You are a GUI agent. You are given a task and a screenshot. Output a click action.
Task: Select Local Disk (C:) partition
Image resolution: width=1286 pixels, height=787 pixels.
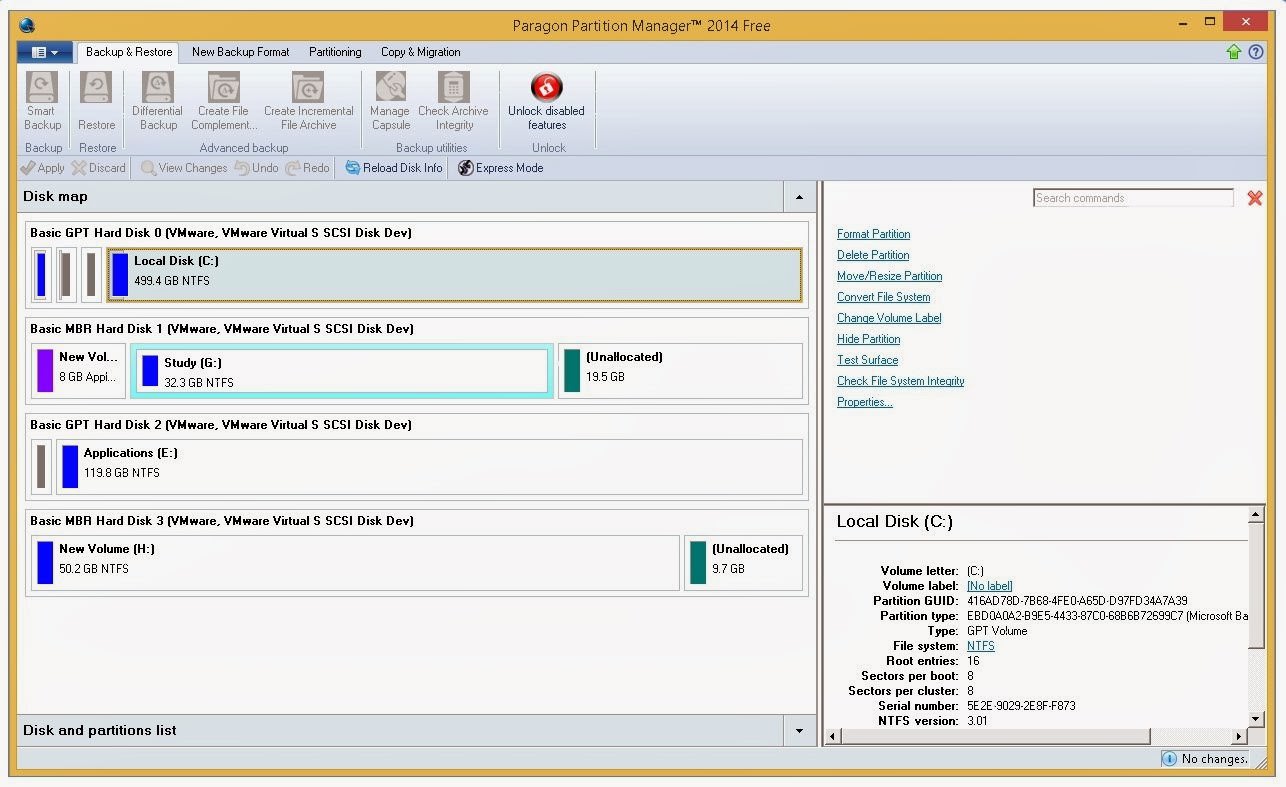(455, 275)
